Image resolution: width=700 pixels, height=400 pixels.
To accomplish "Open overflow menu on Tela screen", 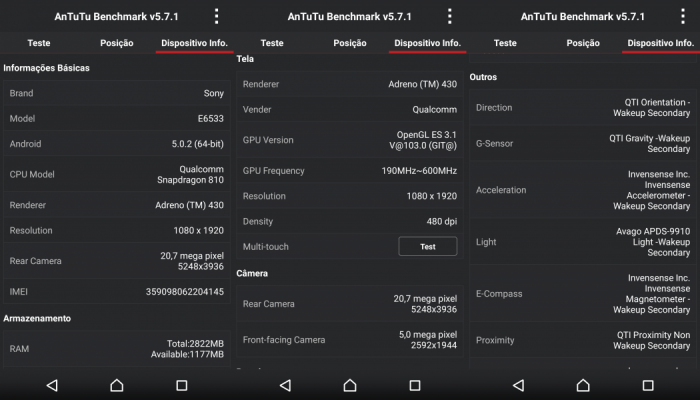I will point(450,17).
